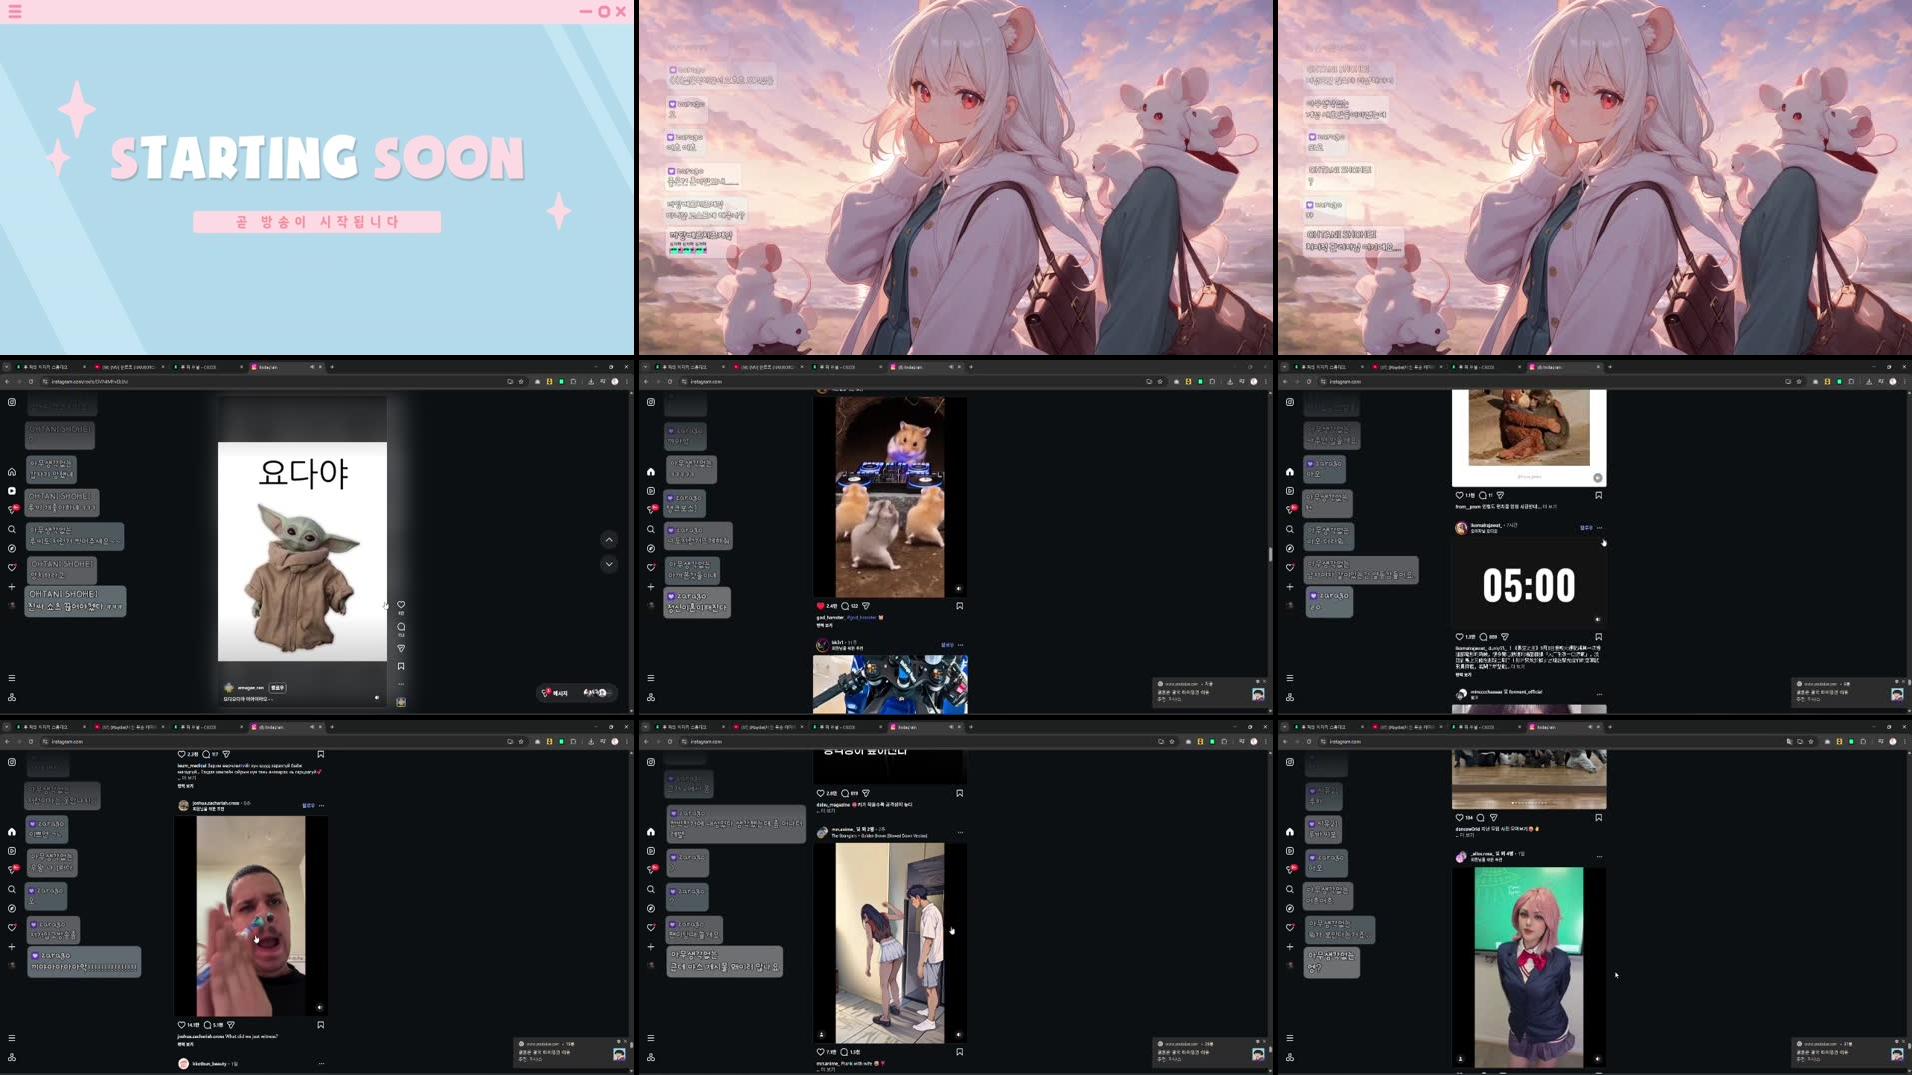
Task: Share the Baby Yoda reel via the paper plane icon
Action: 401,648
